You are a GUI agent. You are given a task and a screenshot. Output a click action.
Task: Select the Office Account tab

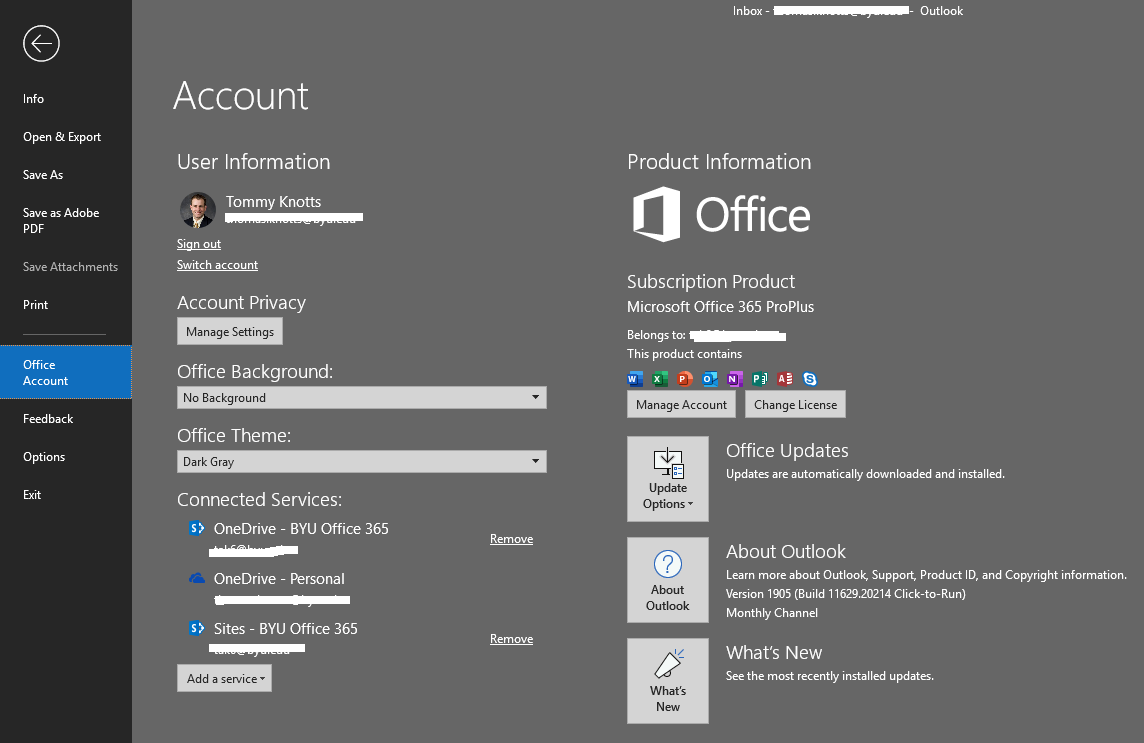pos(66,372)
